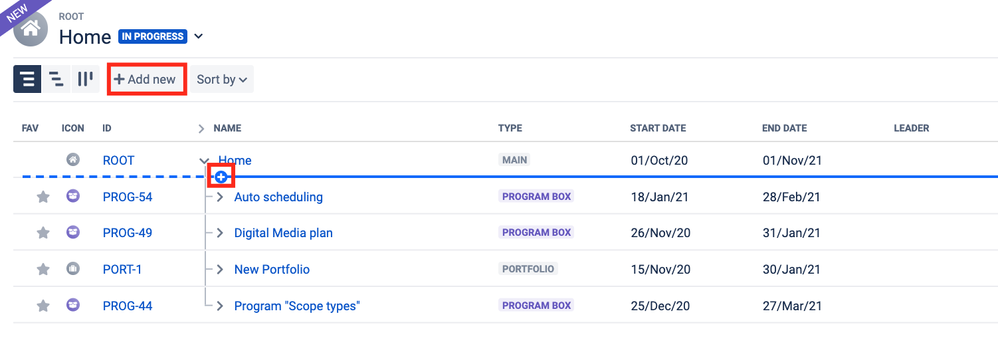Open the PROG-44 ID link
This screenshot has height=364, width=998.
click(127, 306)
